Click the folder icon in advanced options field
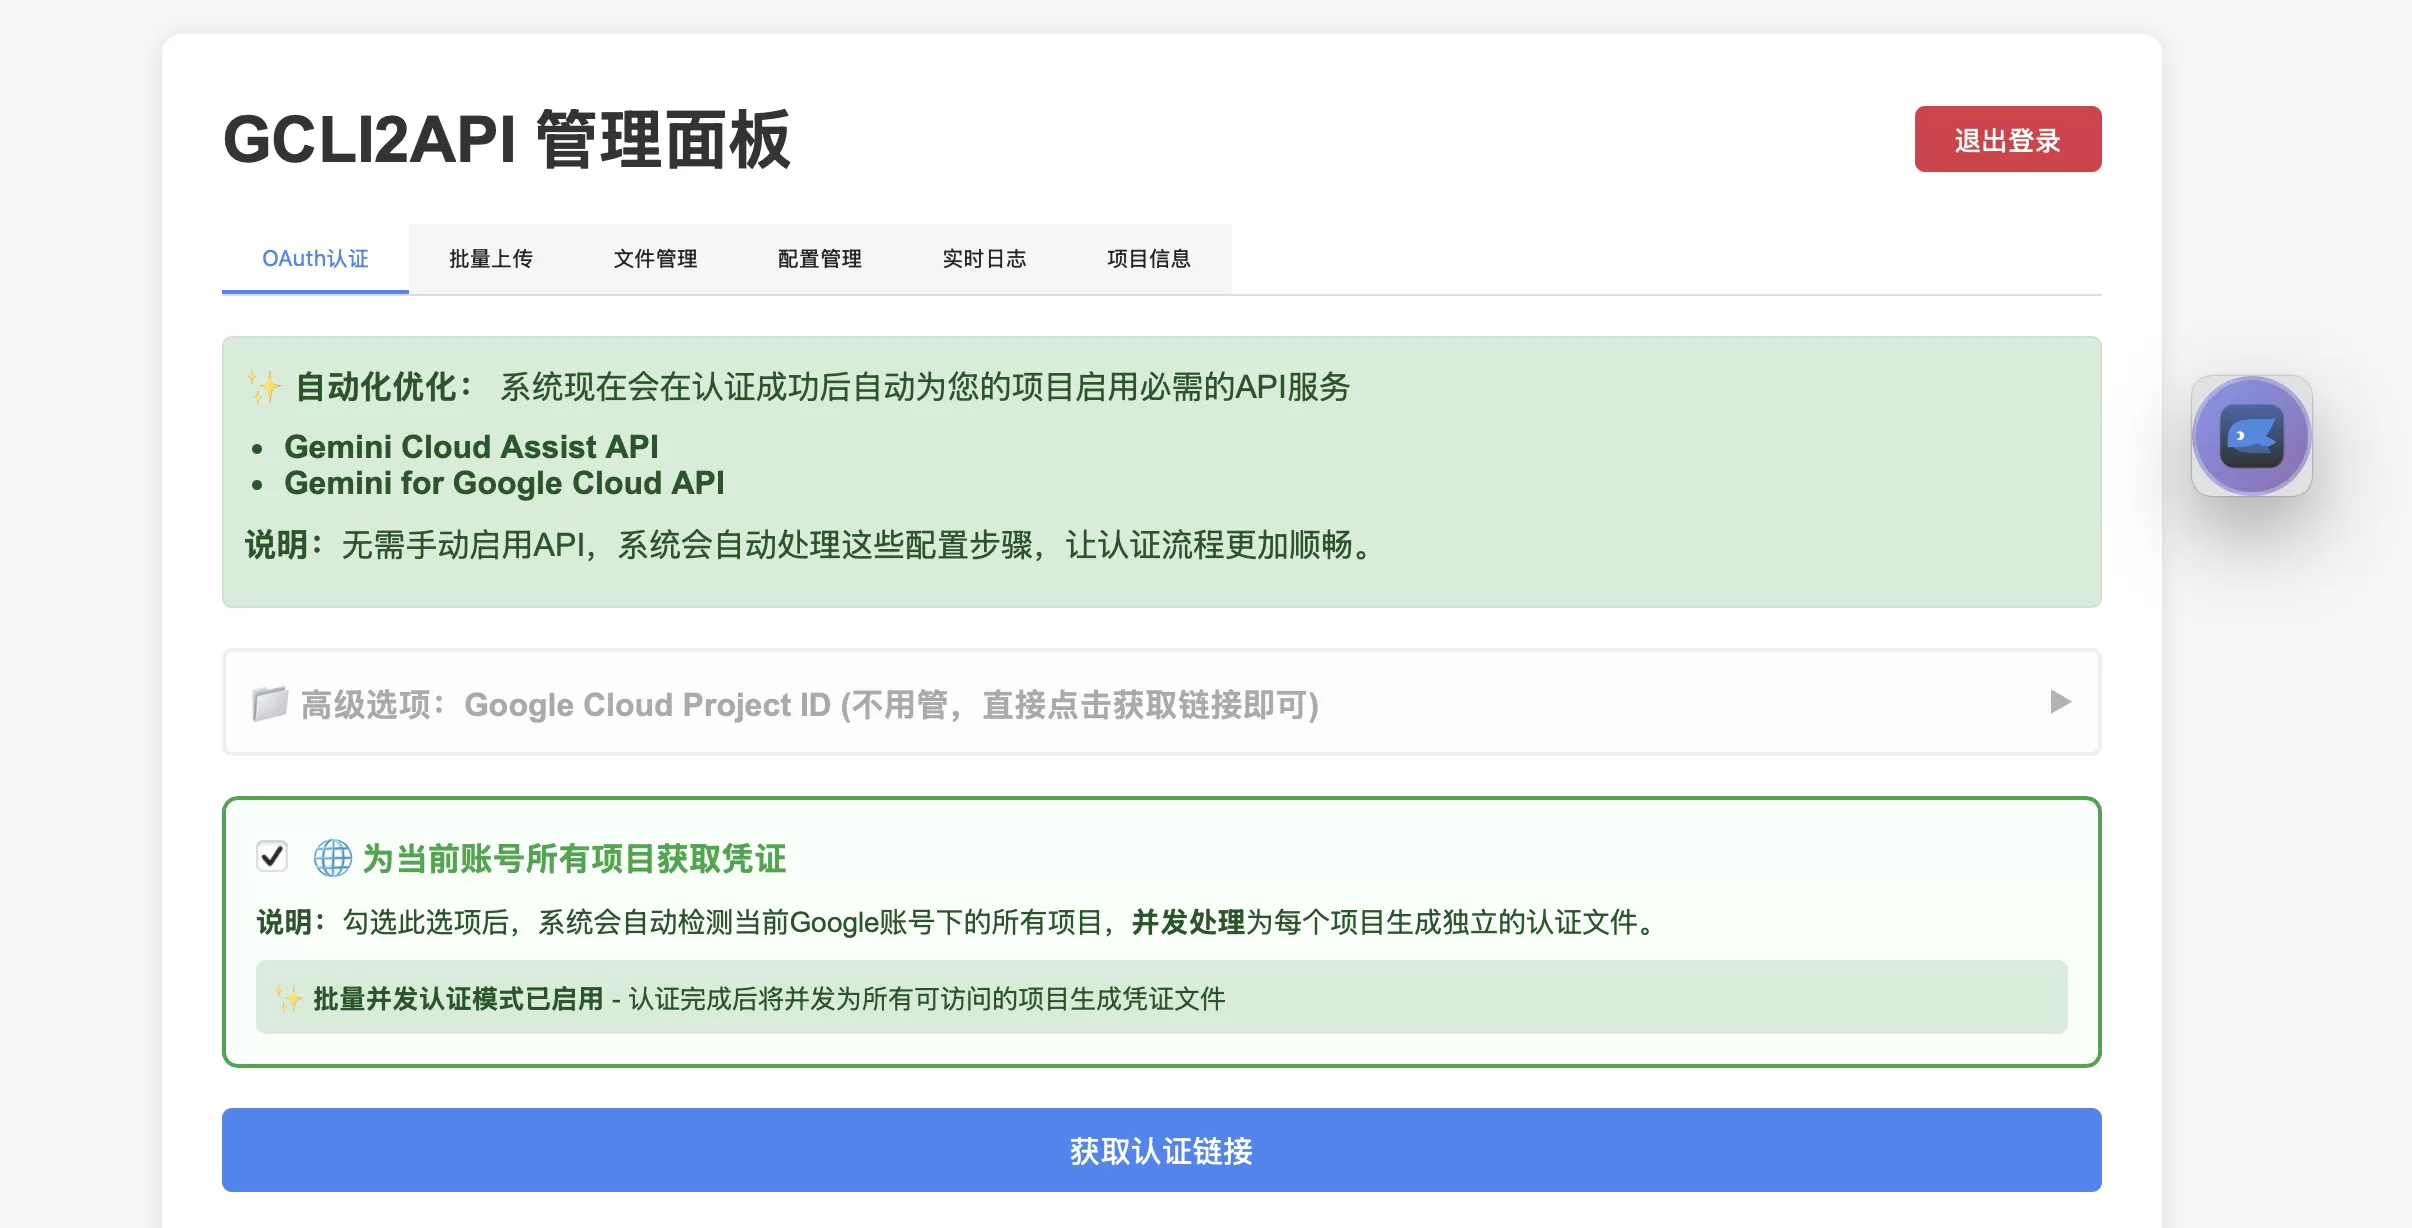 coord(266,702)
